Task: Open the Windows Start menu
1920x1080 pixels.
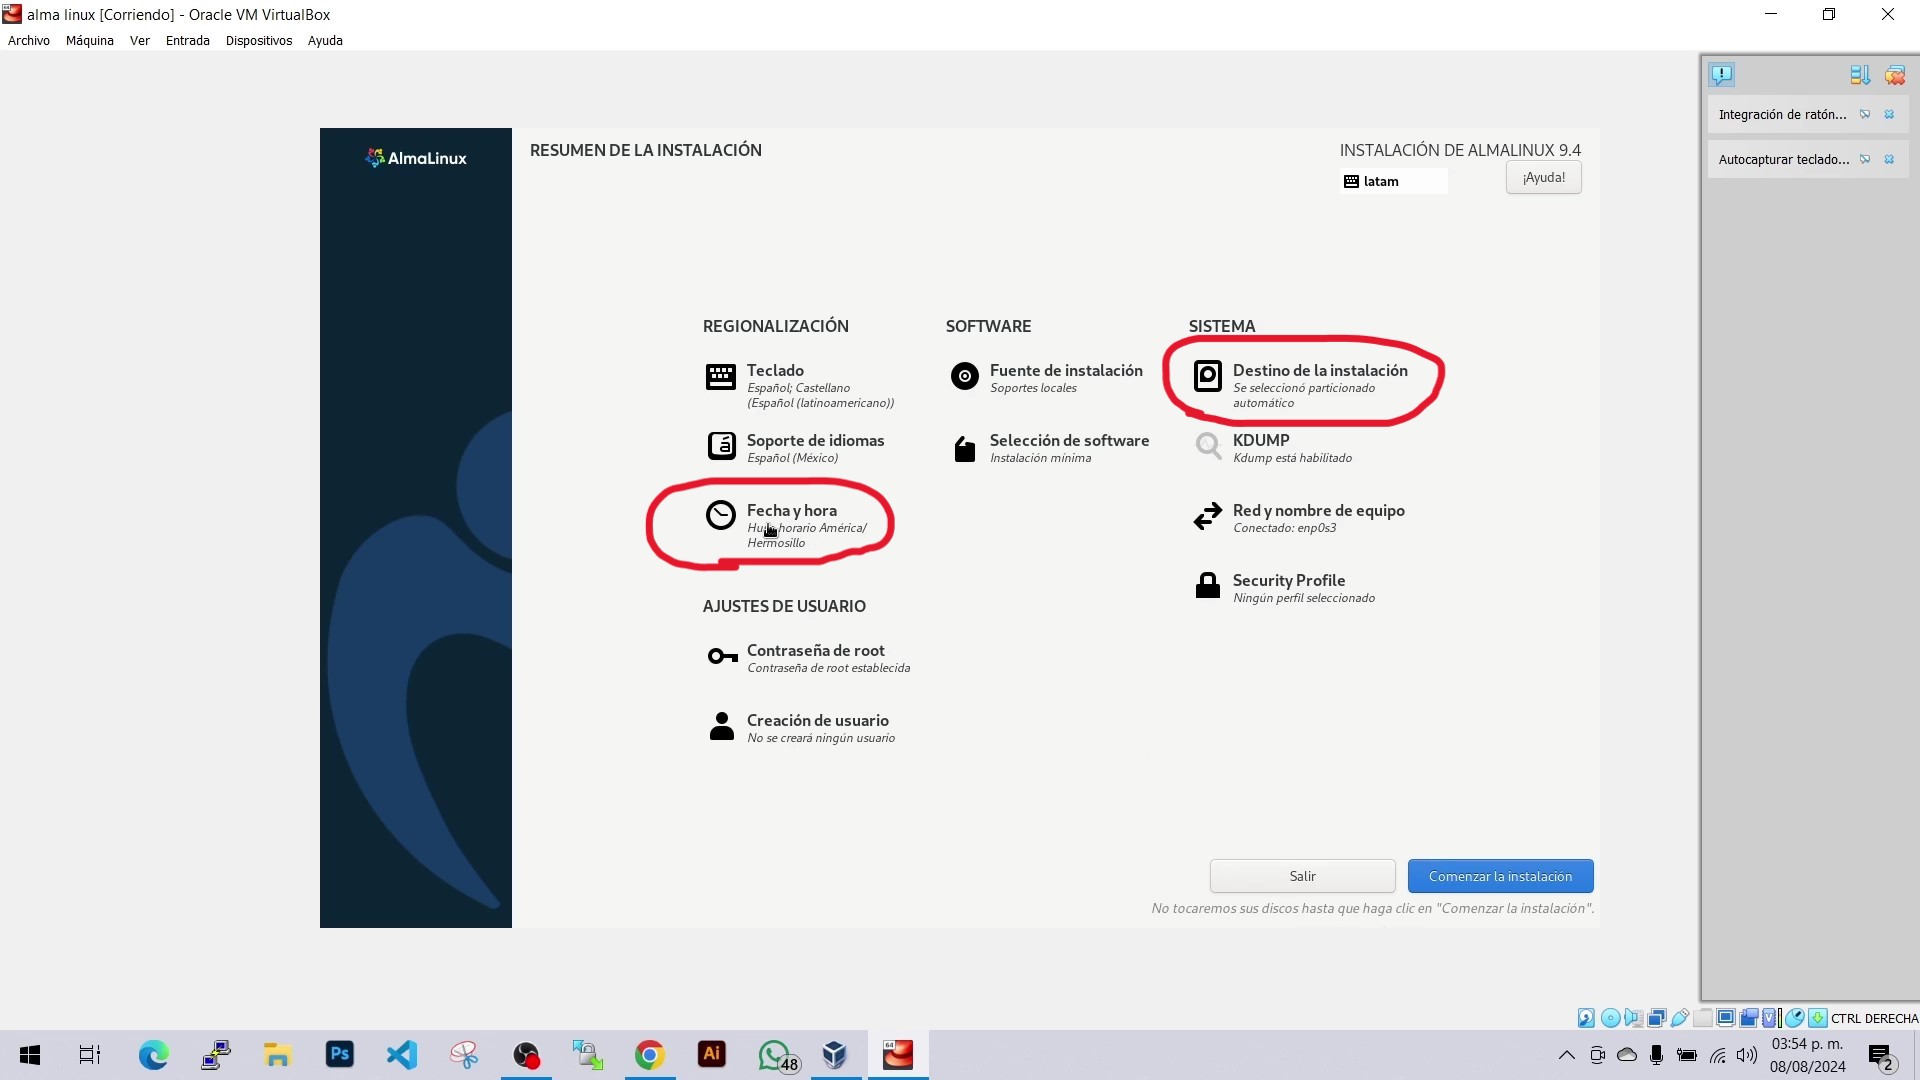Action: (x=30, y=1055)
